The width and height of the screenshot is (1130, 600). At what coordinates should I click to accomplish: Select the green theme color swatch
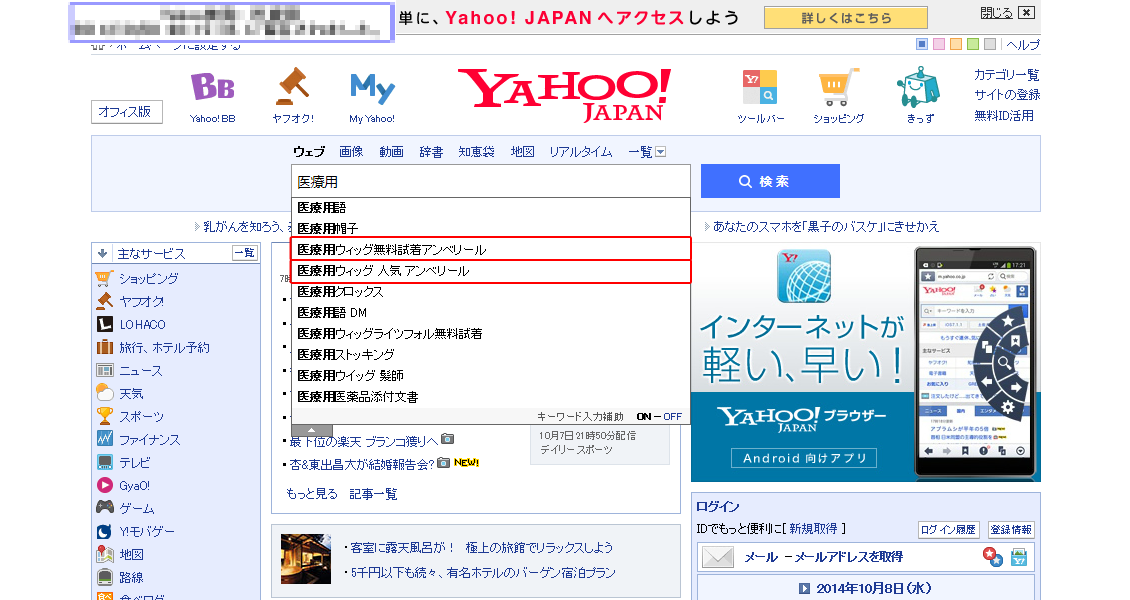click(973, 45)
